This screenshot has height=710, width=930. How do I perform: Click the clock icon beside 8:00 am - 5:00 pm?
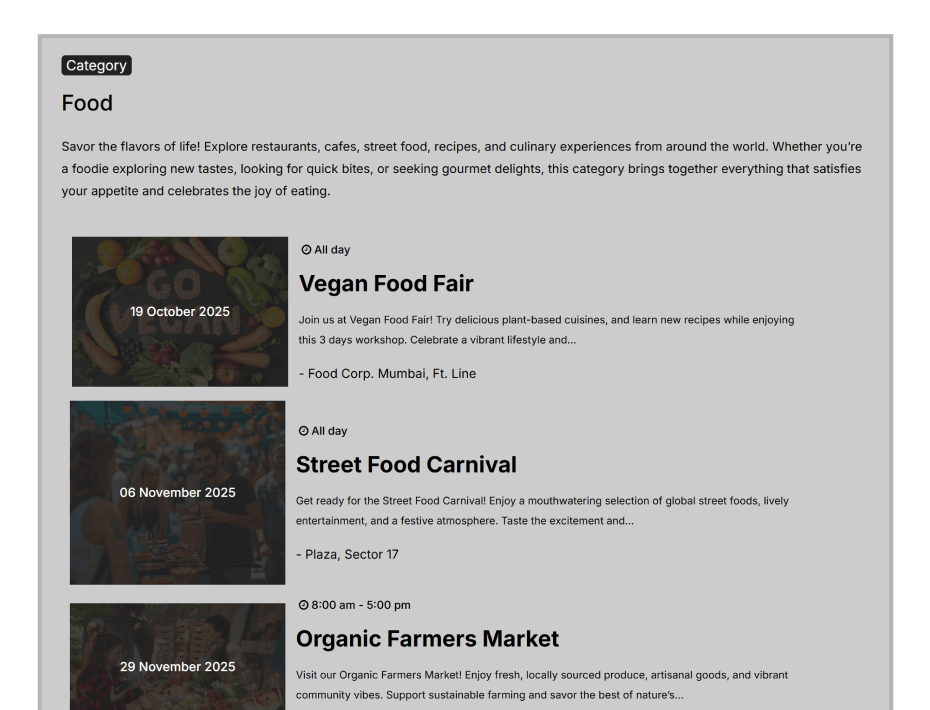(x=303, y=605)
